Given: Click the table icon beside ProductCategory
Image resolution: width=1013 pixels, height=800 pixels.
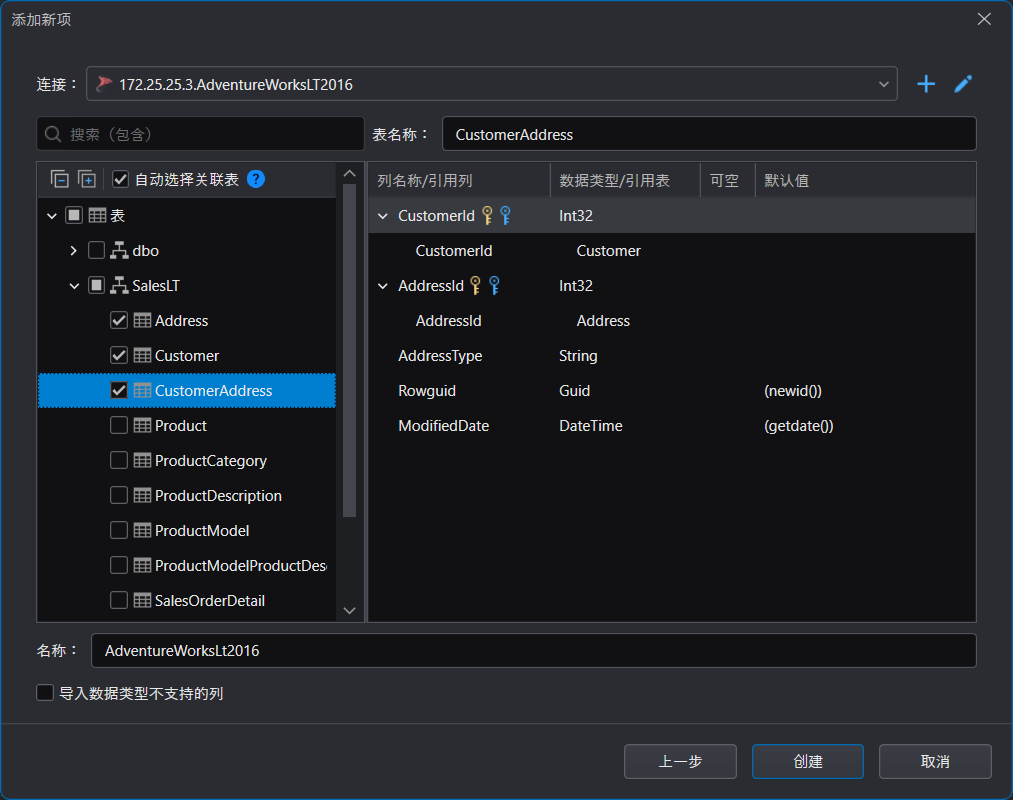Looking at the screenshot, I should [142, 460].
